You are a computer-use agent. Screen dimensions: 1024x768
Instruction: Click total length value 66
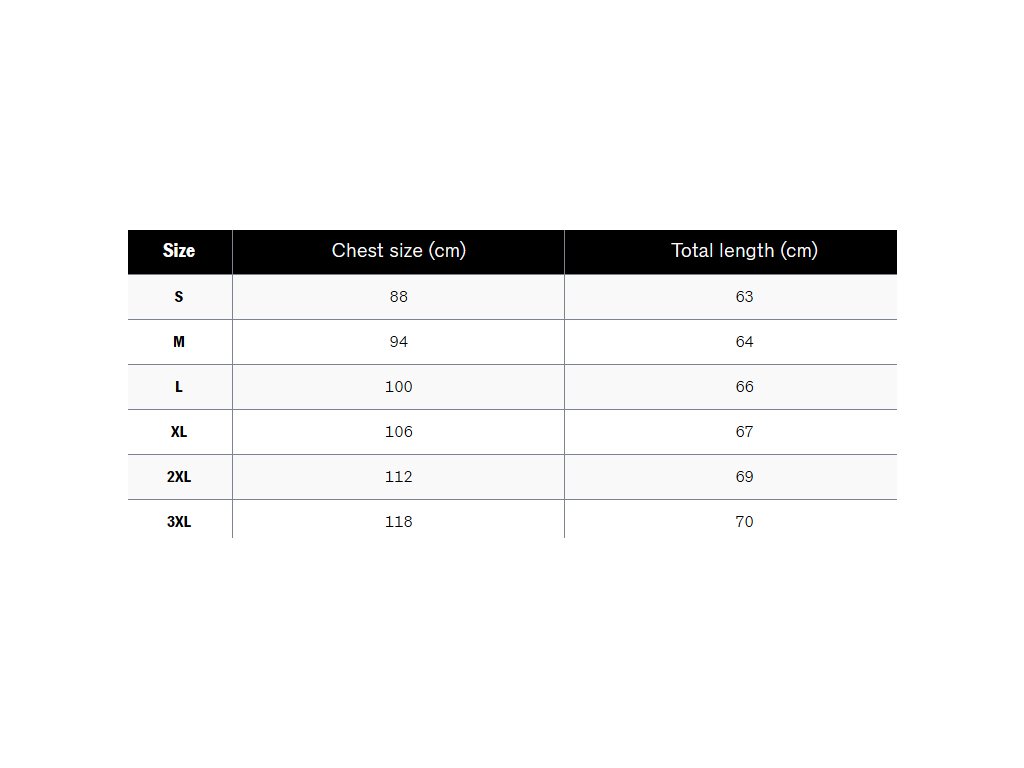click(744, 387)
